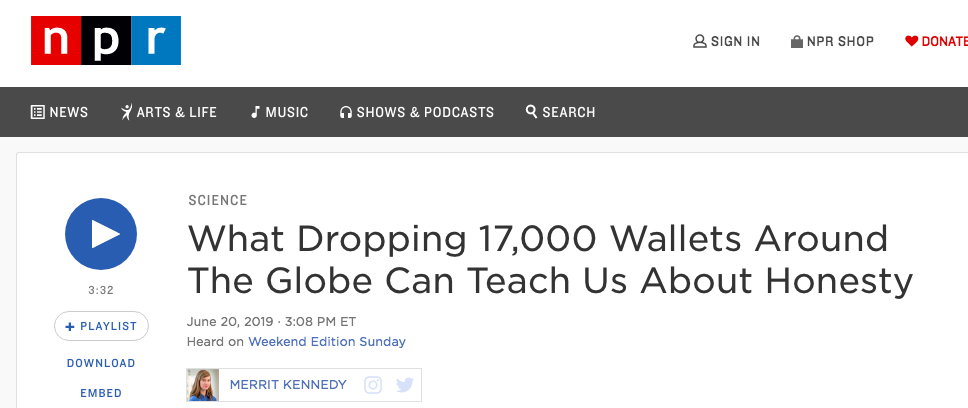This screenshot has height=408, width=968.
Task: Open the Merrit Kennedy author page
Action: pyautogui.click(x=288, y=385)
